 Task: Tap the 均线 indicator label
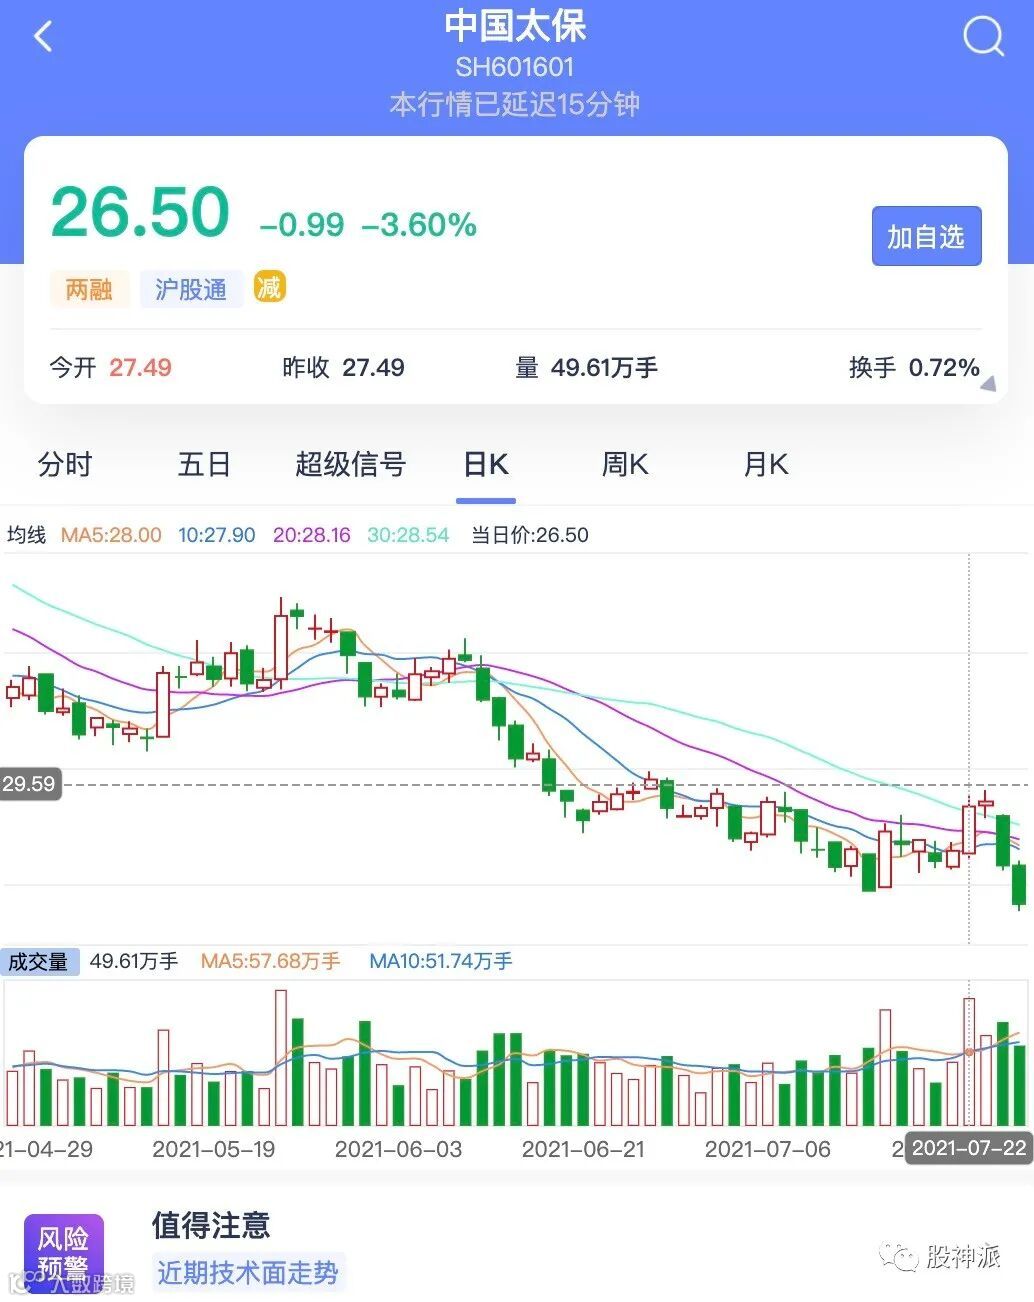point(27,535)
